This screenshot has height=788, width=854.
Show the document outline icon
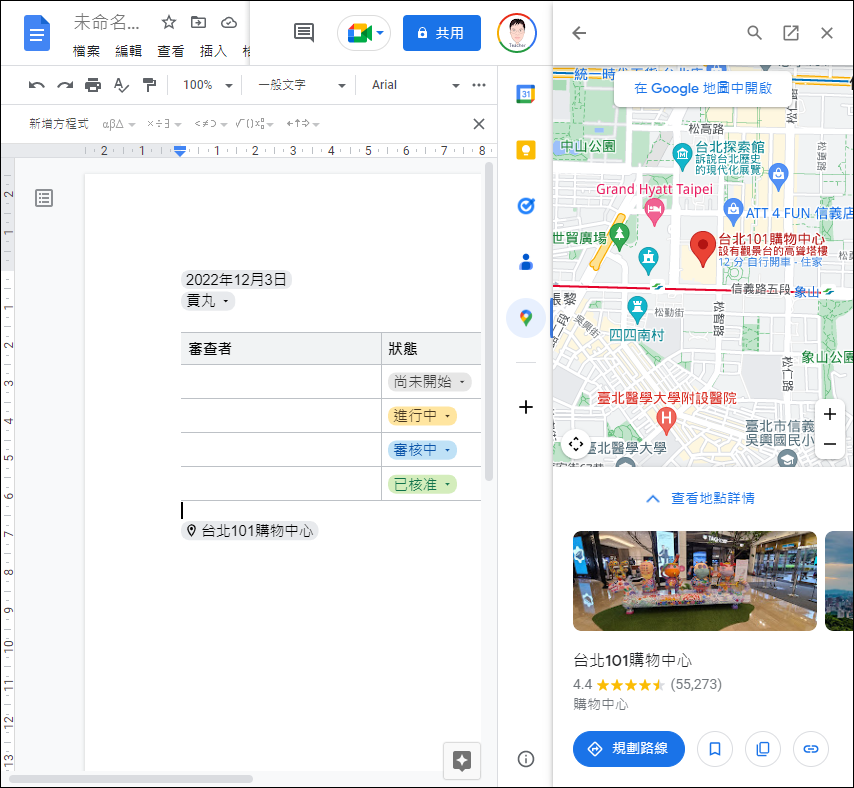44,198
